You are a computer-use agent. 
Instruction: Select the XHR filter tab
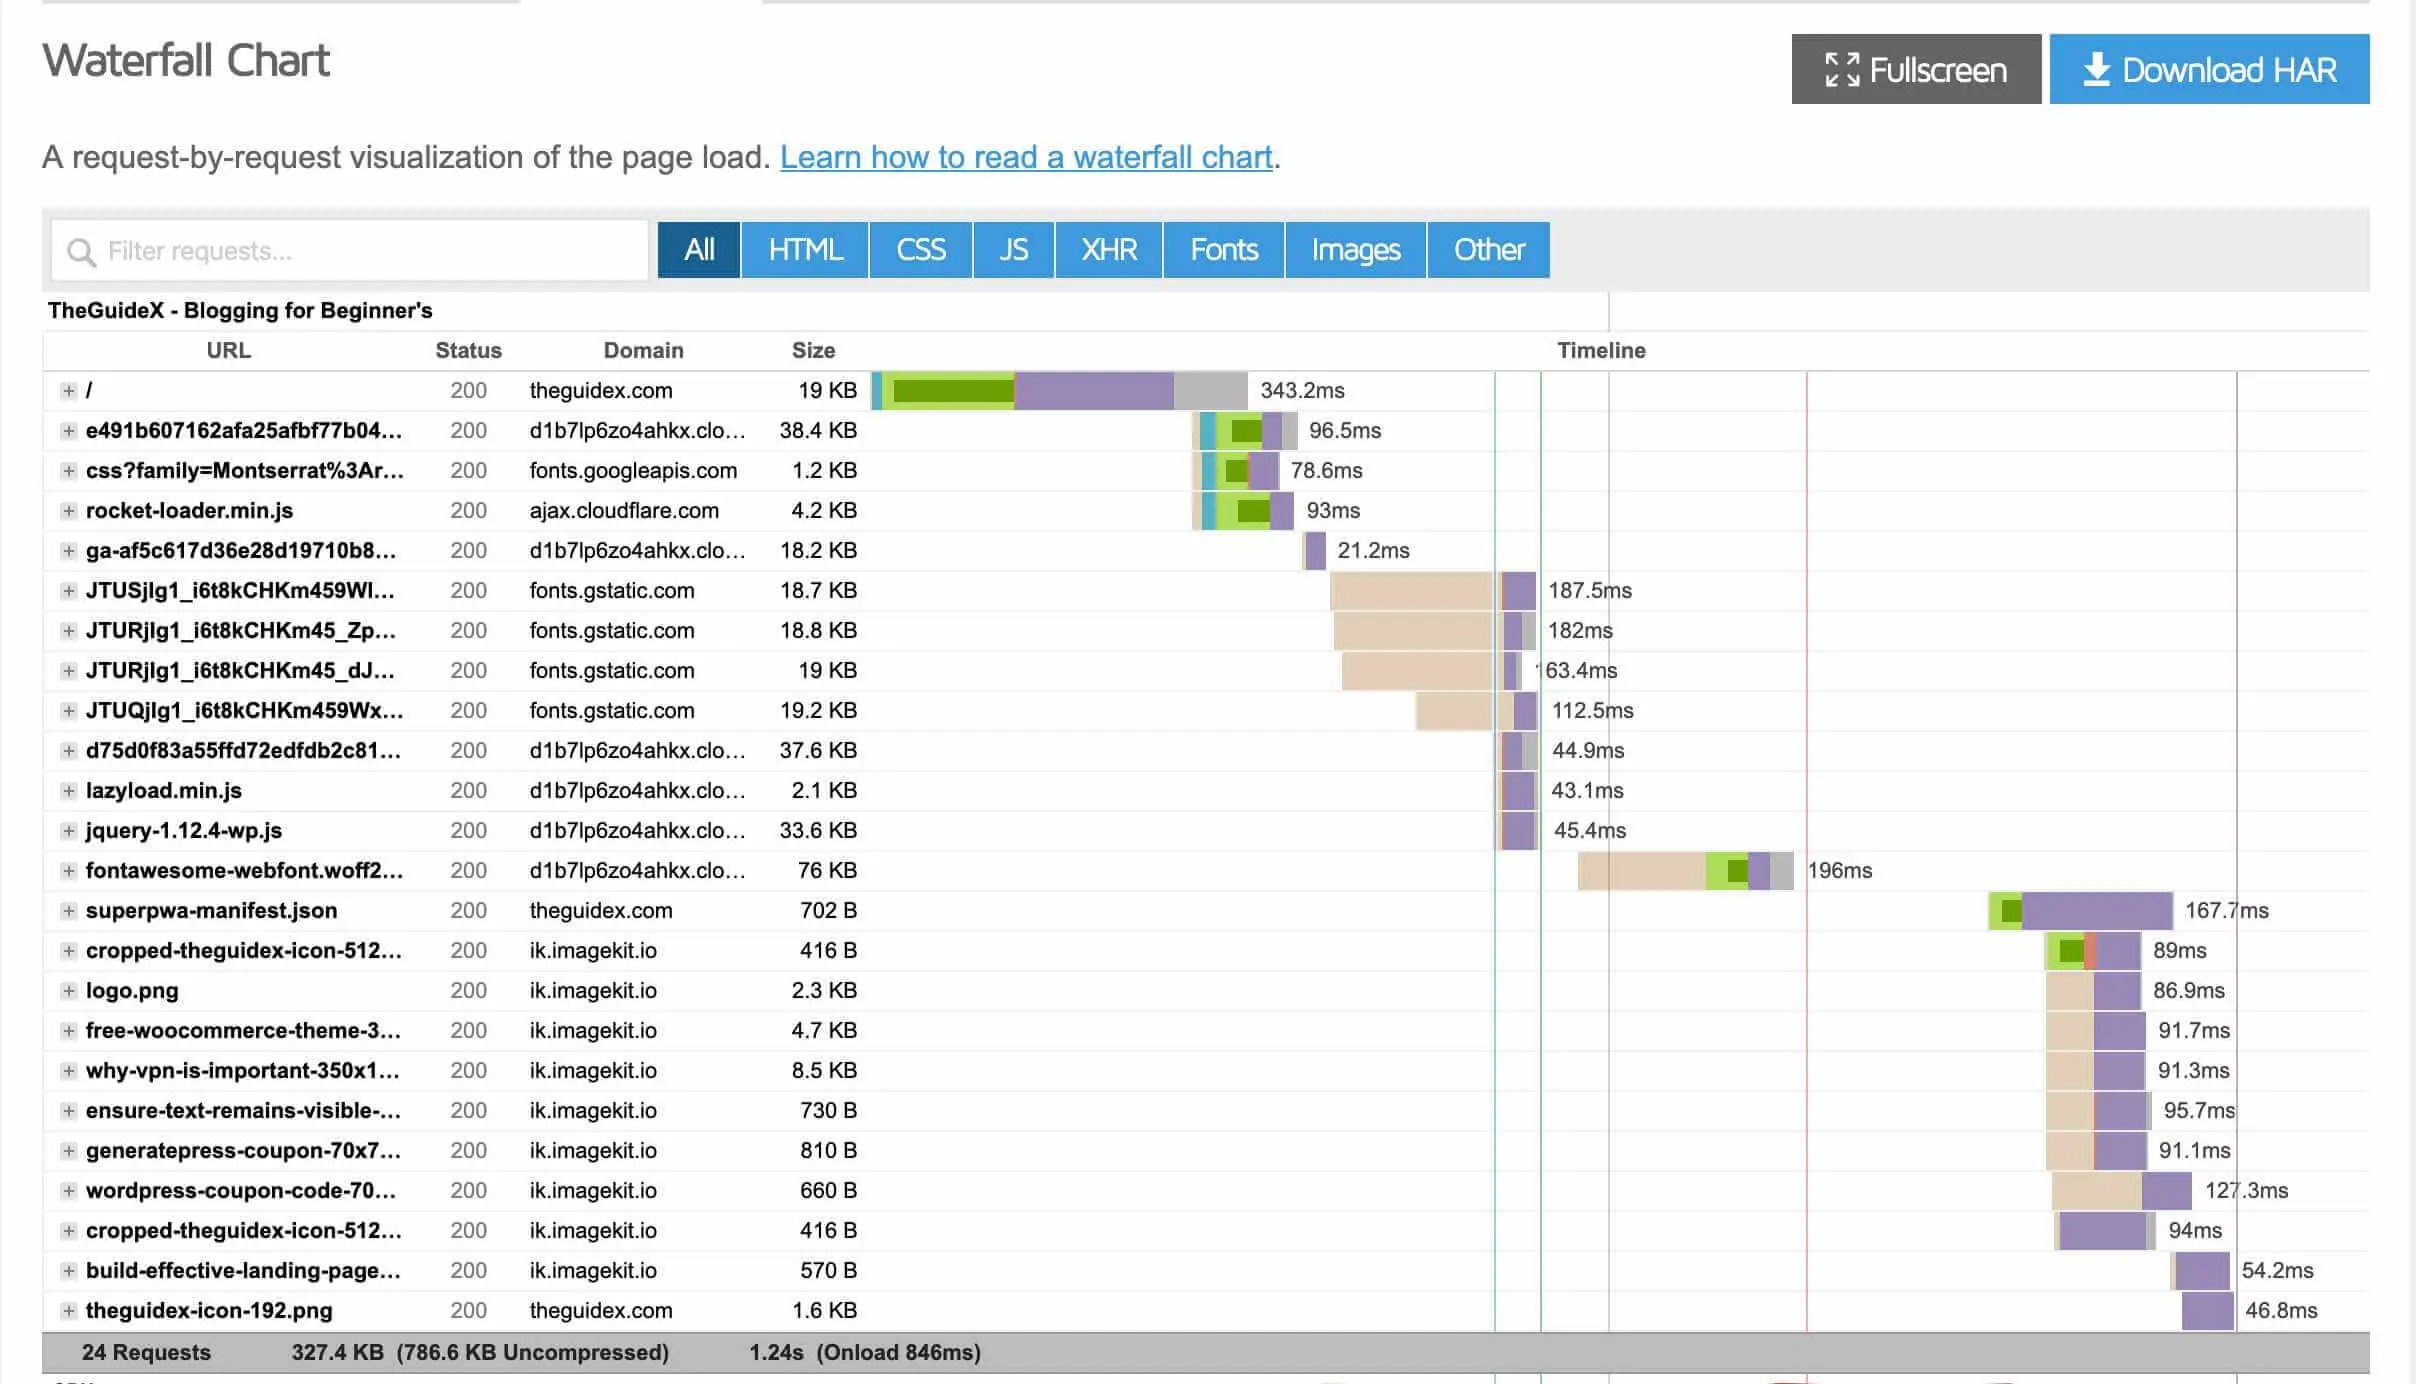1107,250
